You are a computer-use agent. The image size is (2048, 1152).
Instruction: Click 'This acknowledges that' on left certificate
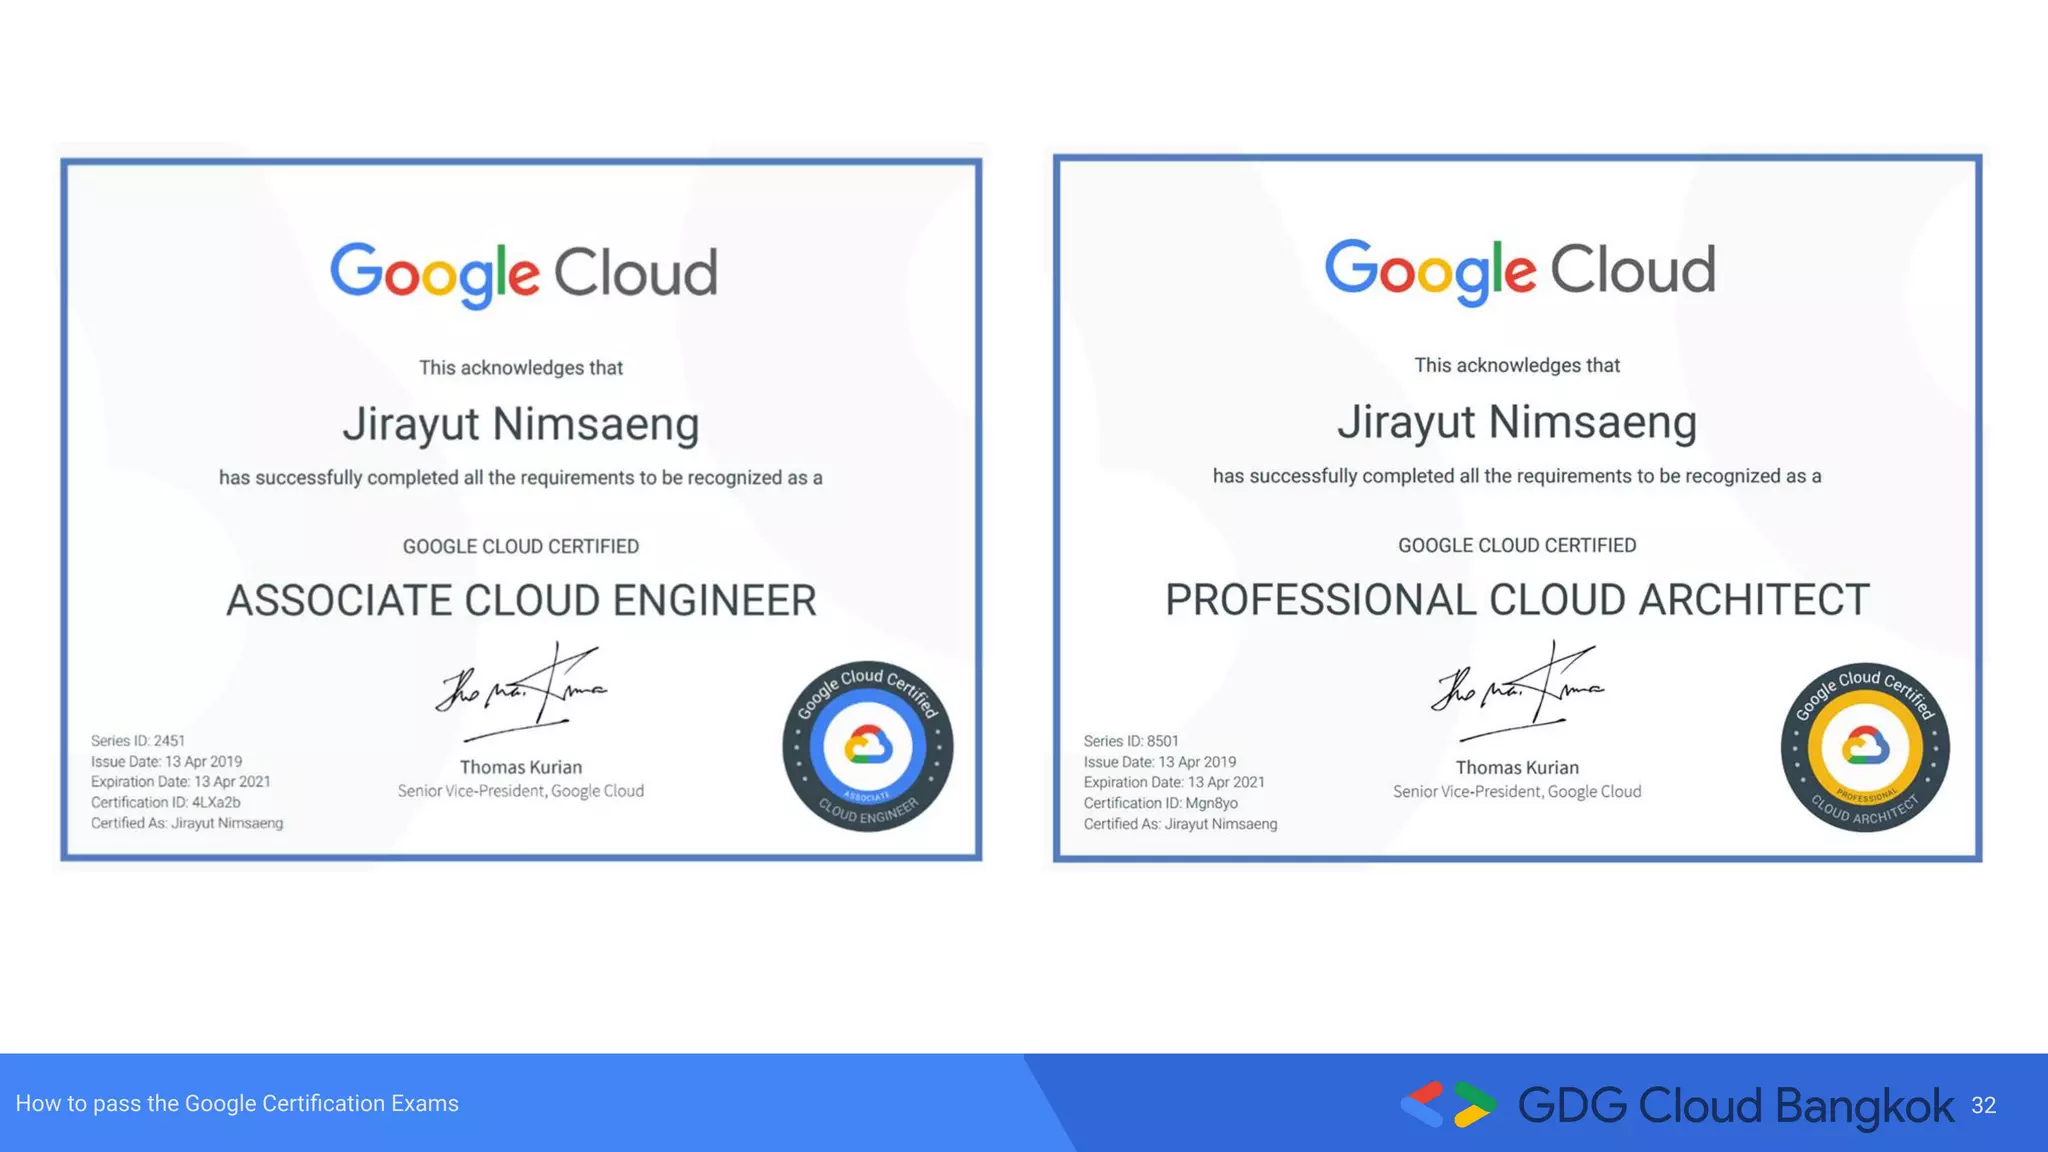(521, 368)
